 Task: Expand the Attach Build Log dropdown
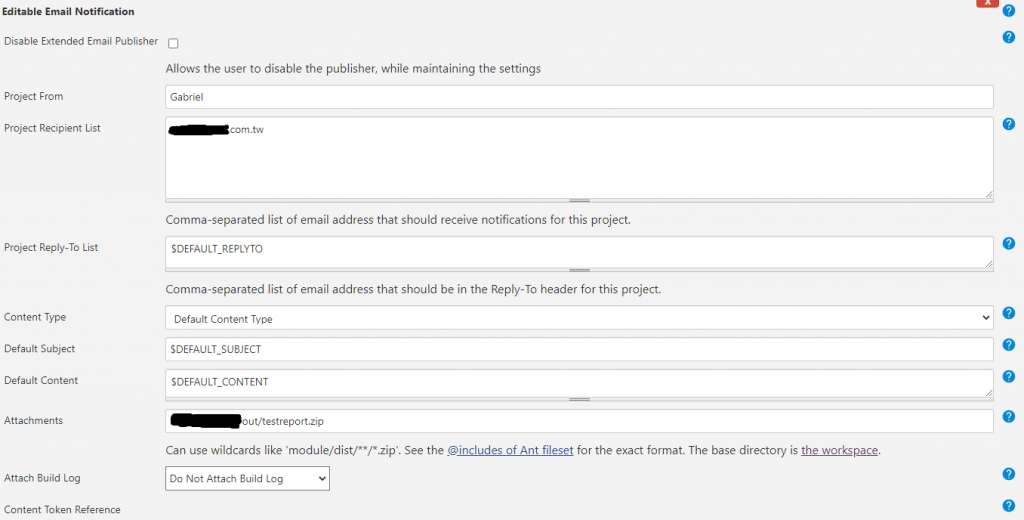pos(247,479)
